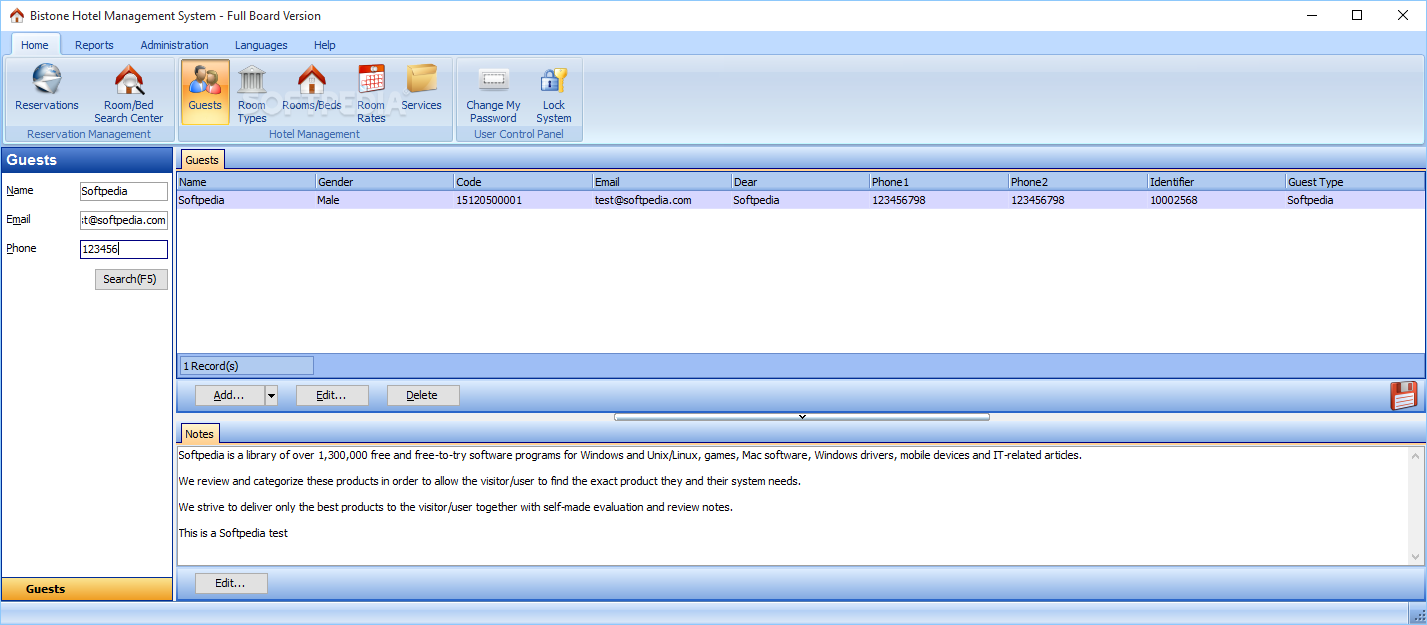Sort by the Phone2 column header

click(1078, 182)
